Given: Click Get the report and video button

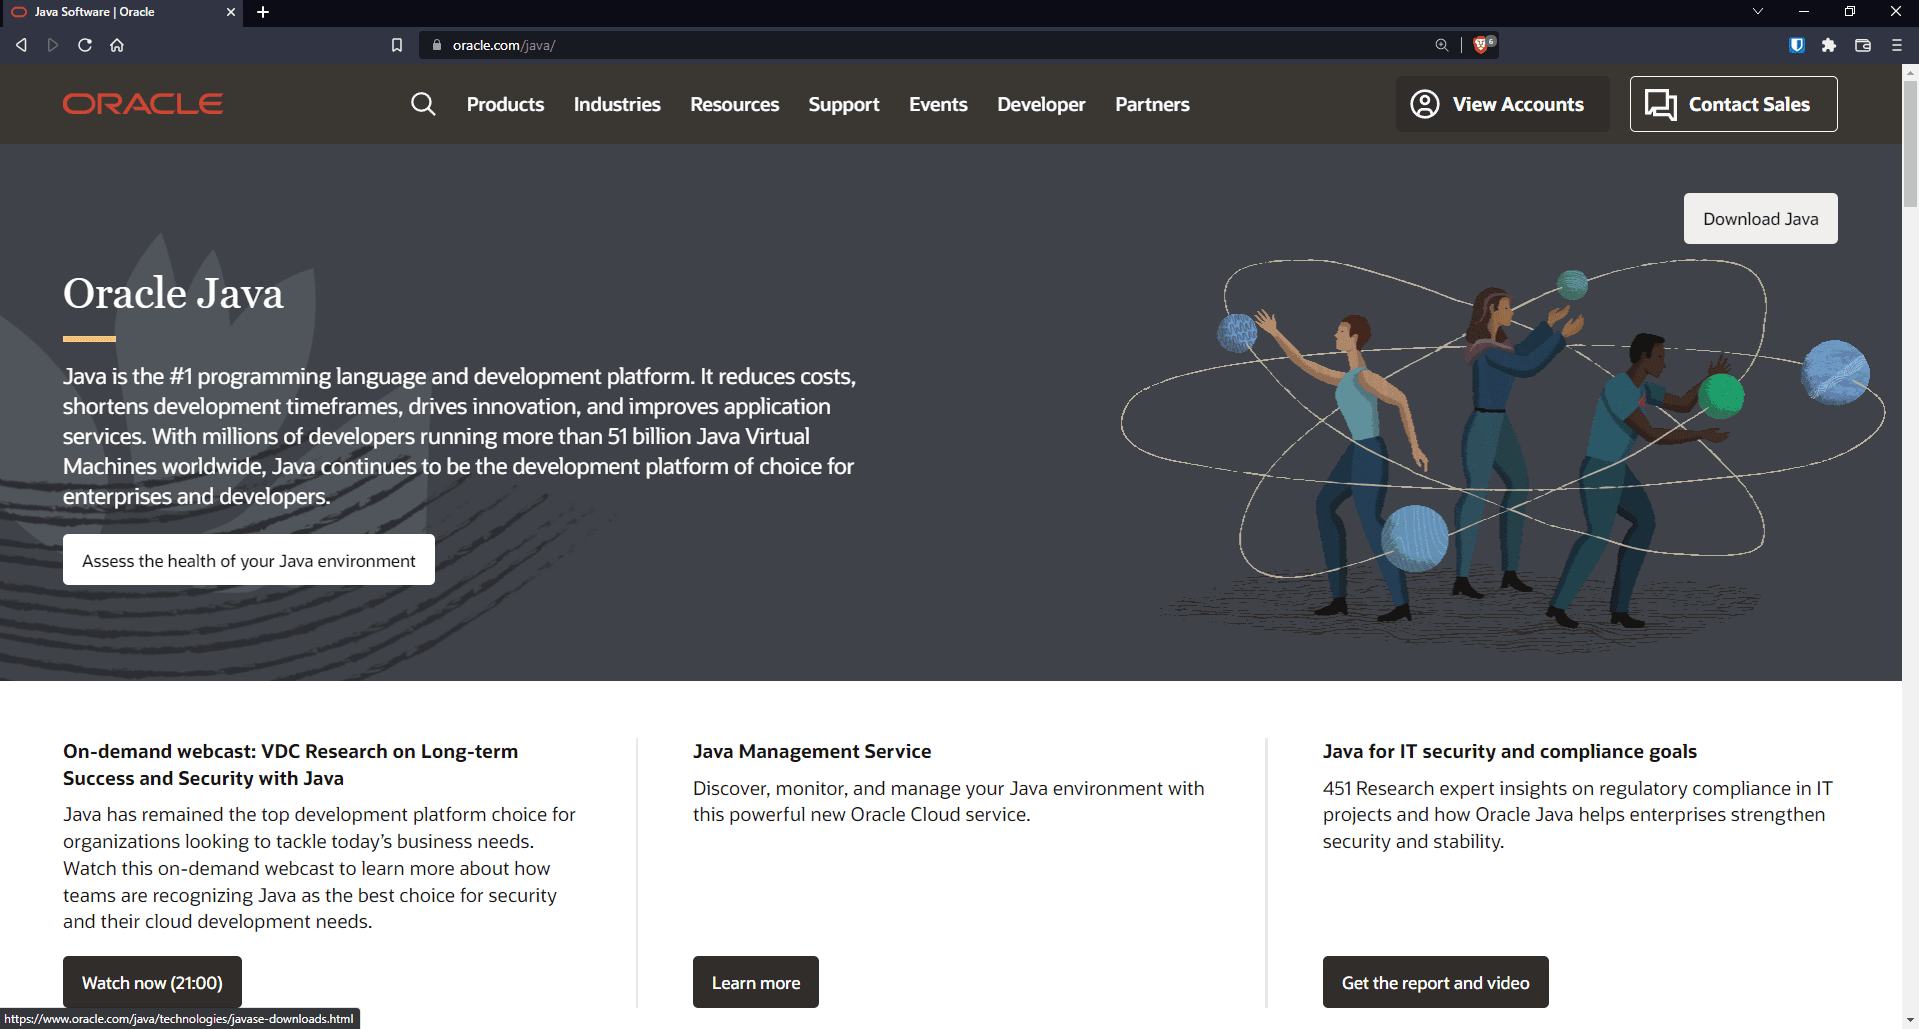Looking at the screenshot, I should pyautogui.click(x=1435, y=982).
